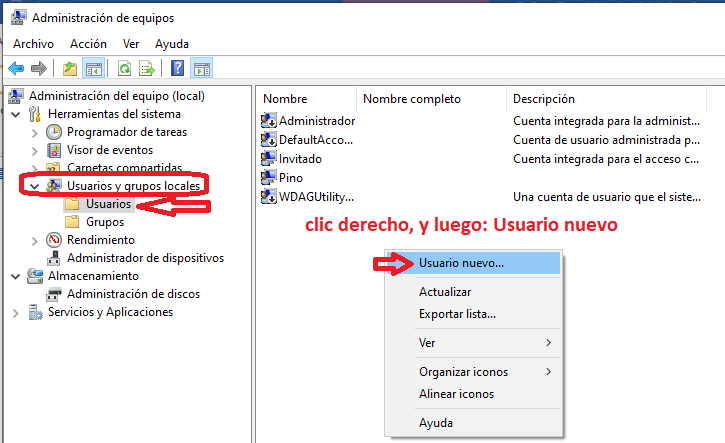This screenshot has width=725, height=443.
Task: Choose Exportar lista... from context menu
Action: tap(473, 314)
